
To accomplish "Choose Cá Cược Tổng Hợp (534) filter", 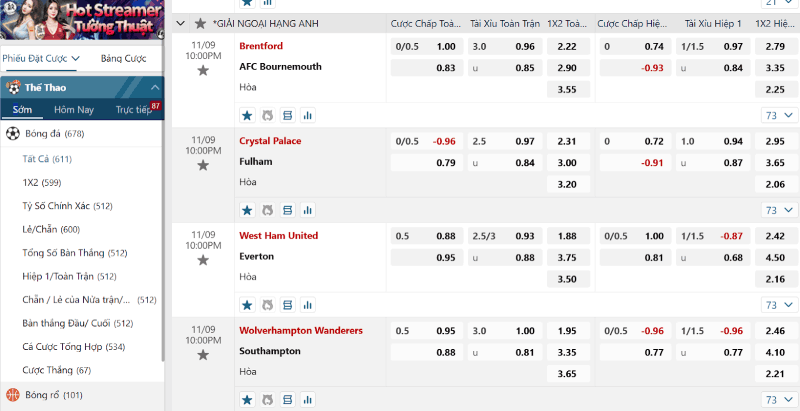I will pyautogui.click(x=73, y=347).
